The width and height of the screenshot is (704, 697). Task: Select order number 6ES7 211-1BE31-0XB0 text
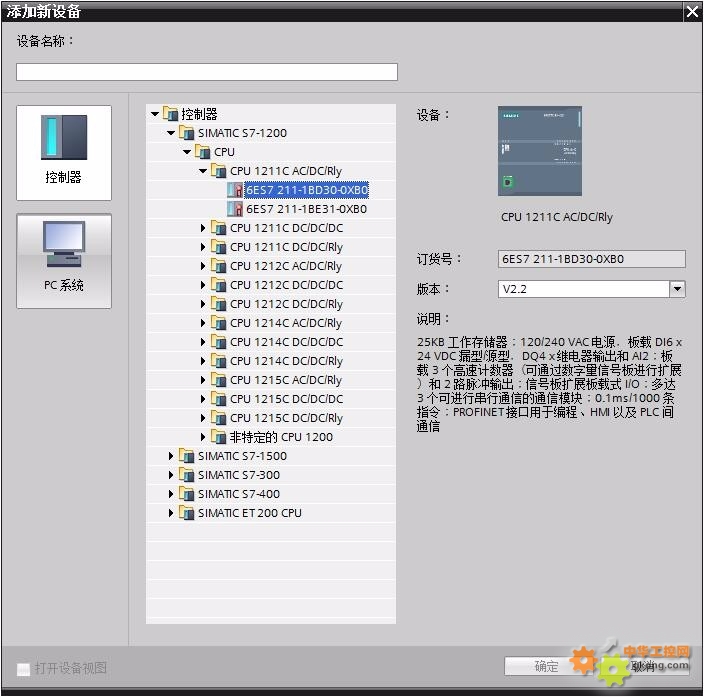tap(306, 209)
